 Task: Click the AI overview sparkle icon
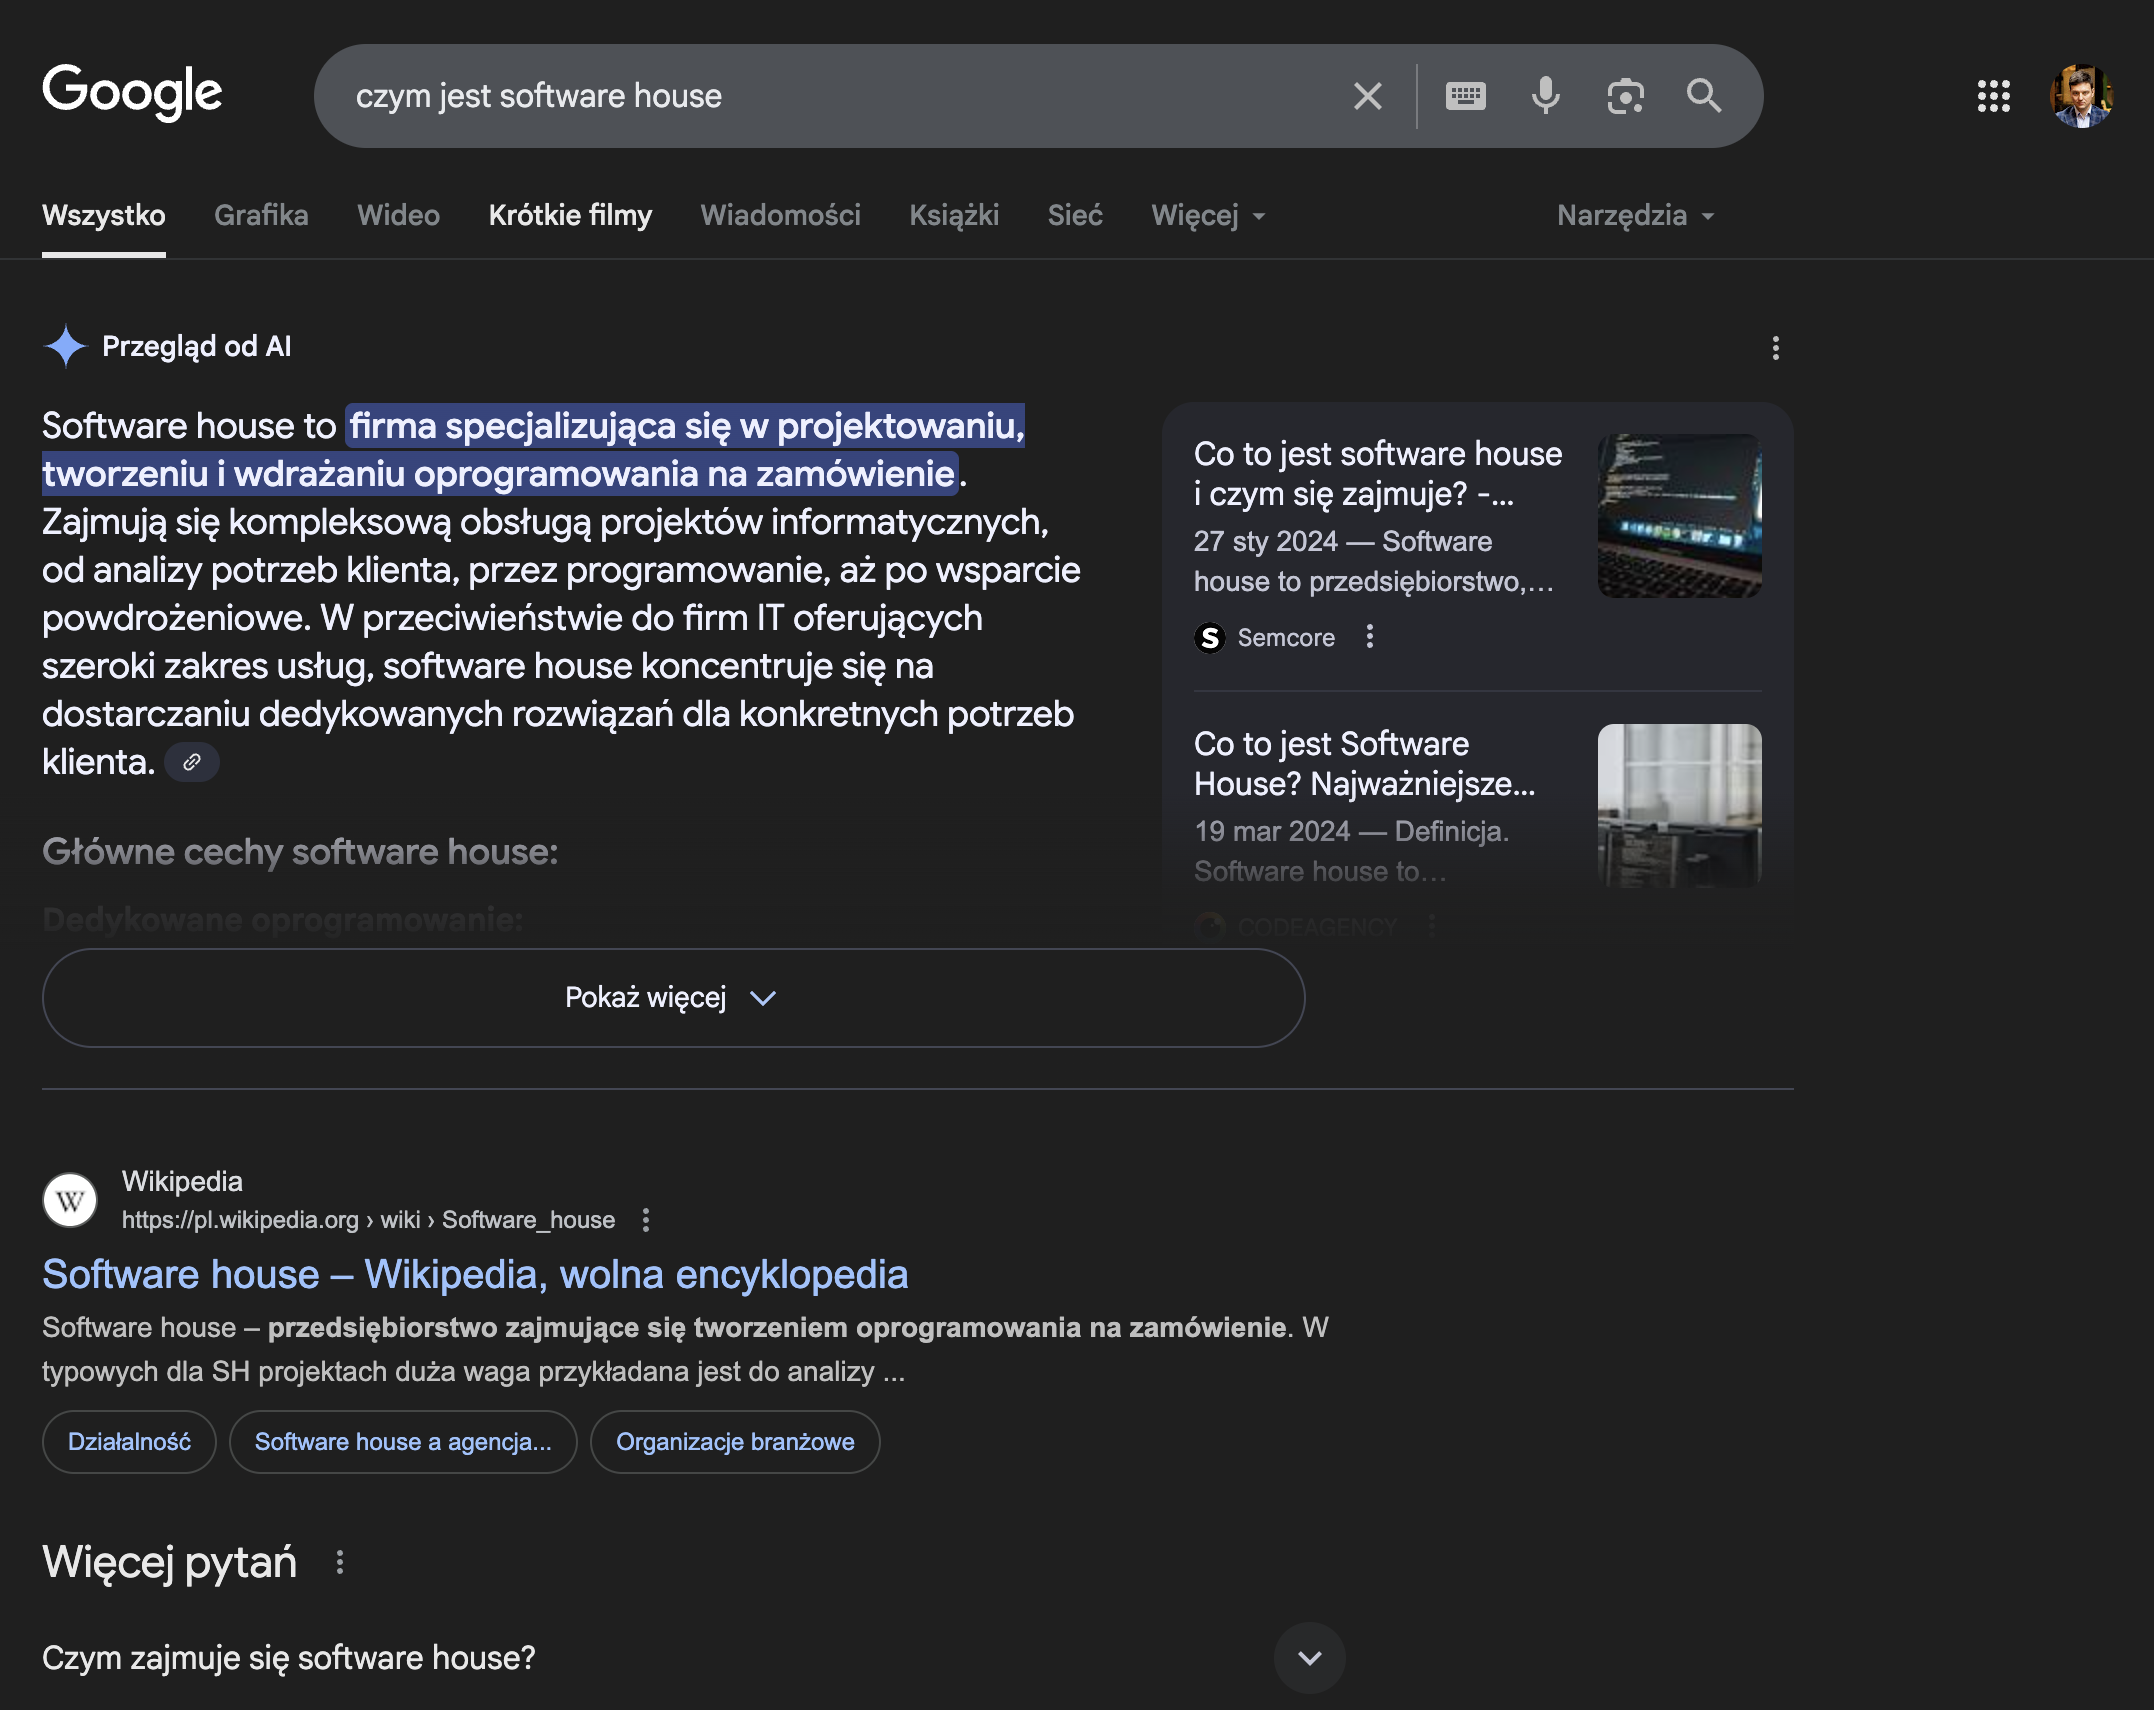click(66, 346)
